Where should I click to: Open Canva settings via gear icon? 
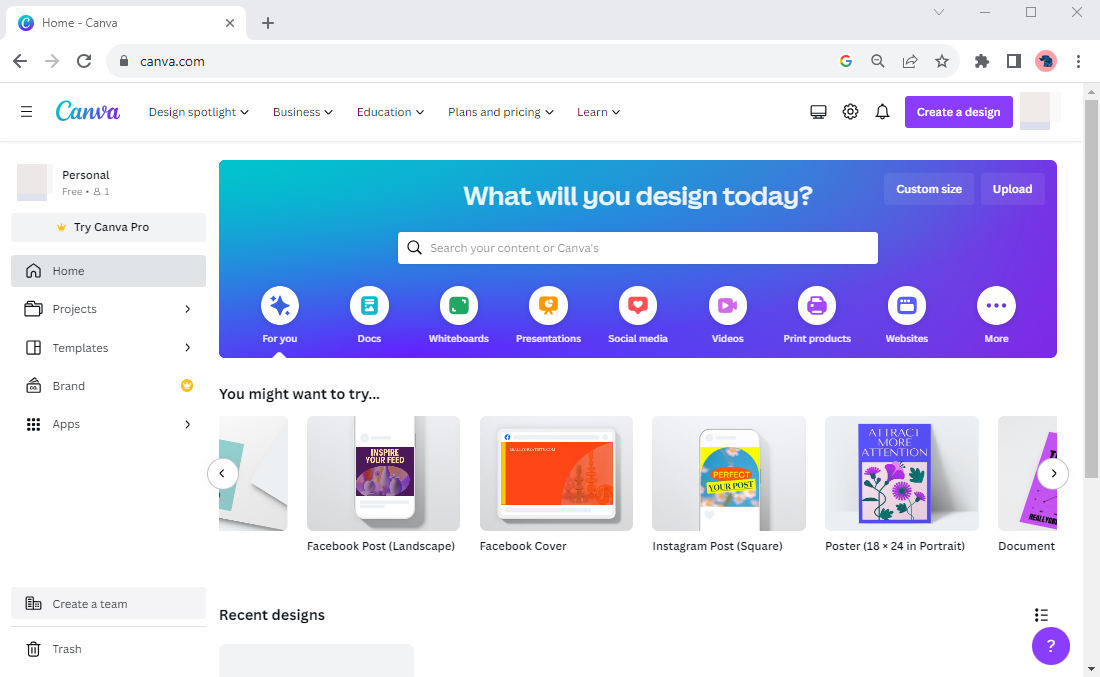(x=850, y=111)
